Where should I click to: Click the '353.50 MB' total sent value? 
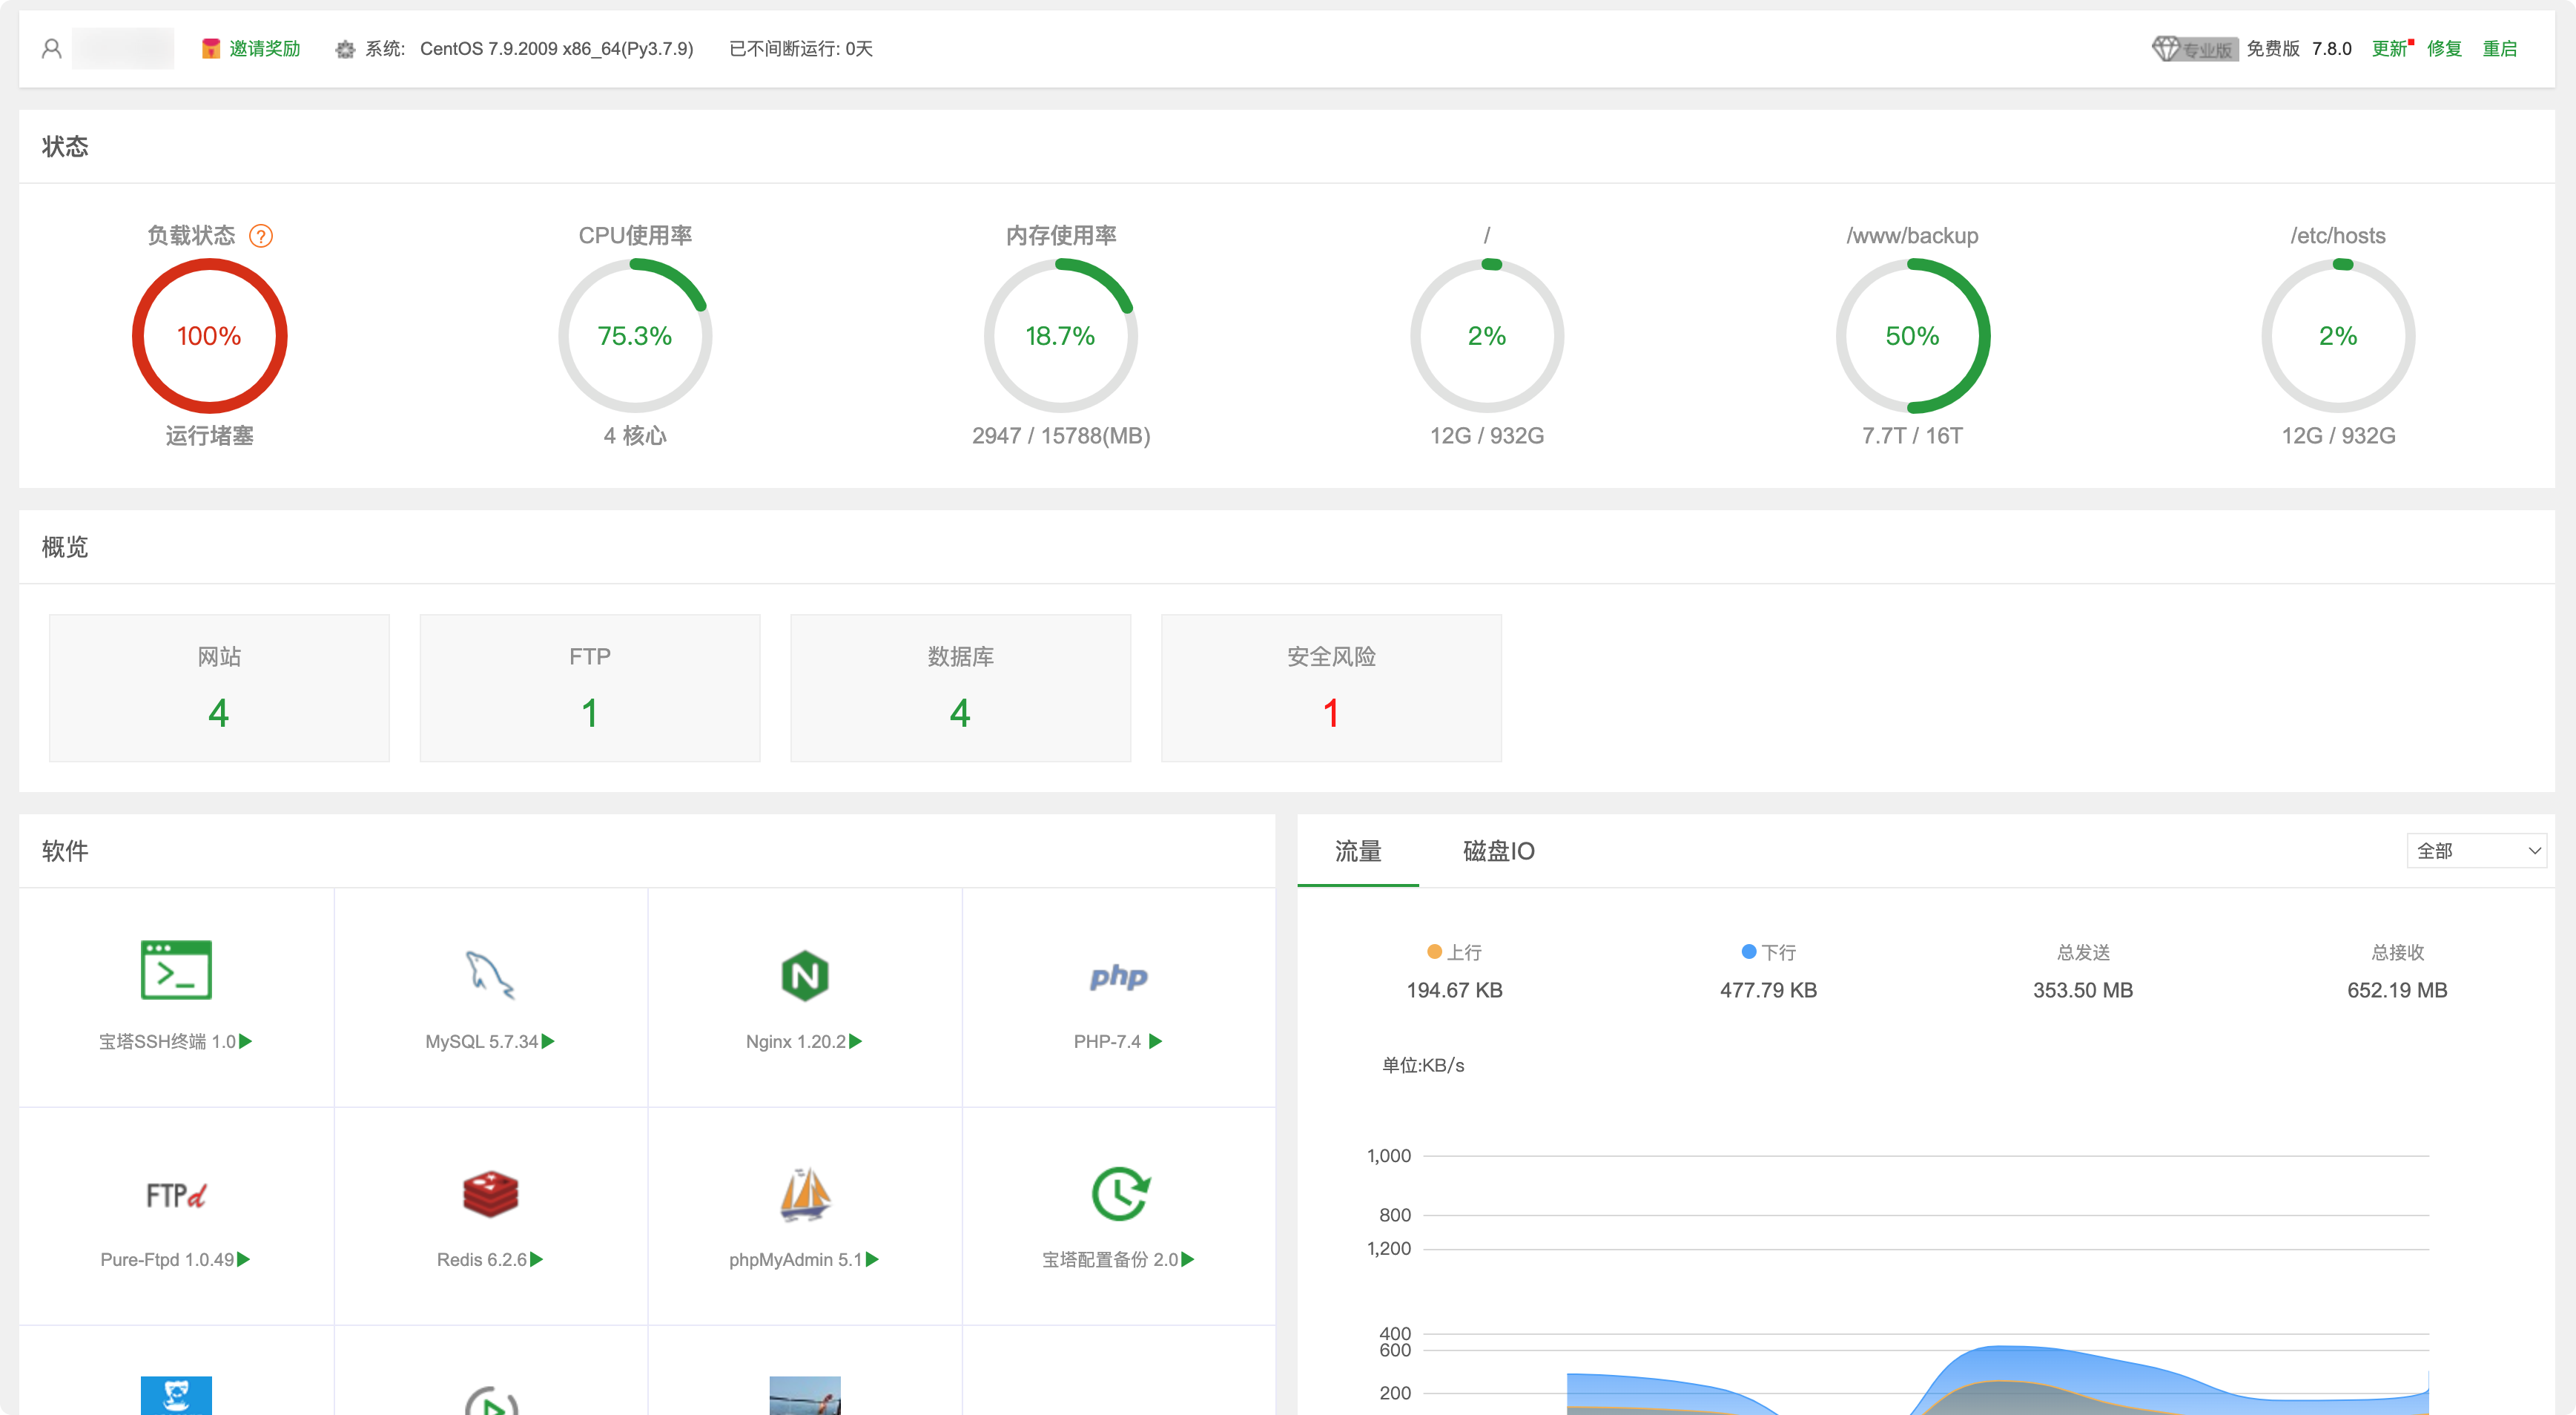tap(2083, 990)
